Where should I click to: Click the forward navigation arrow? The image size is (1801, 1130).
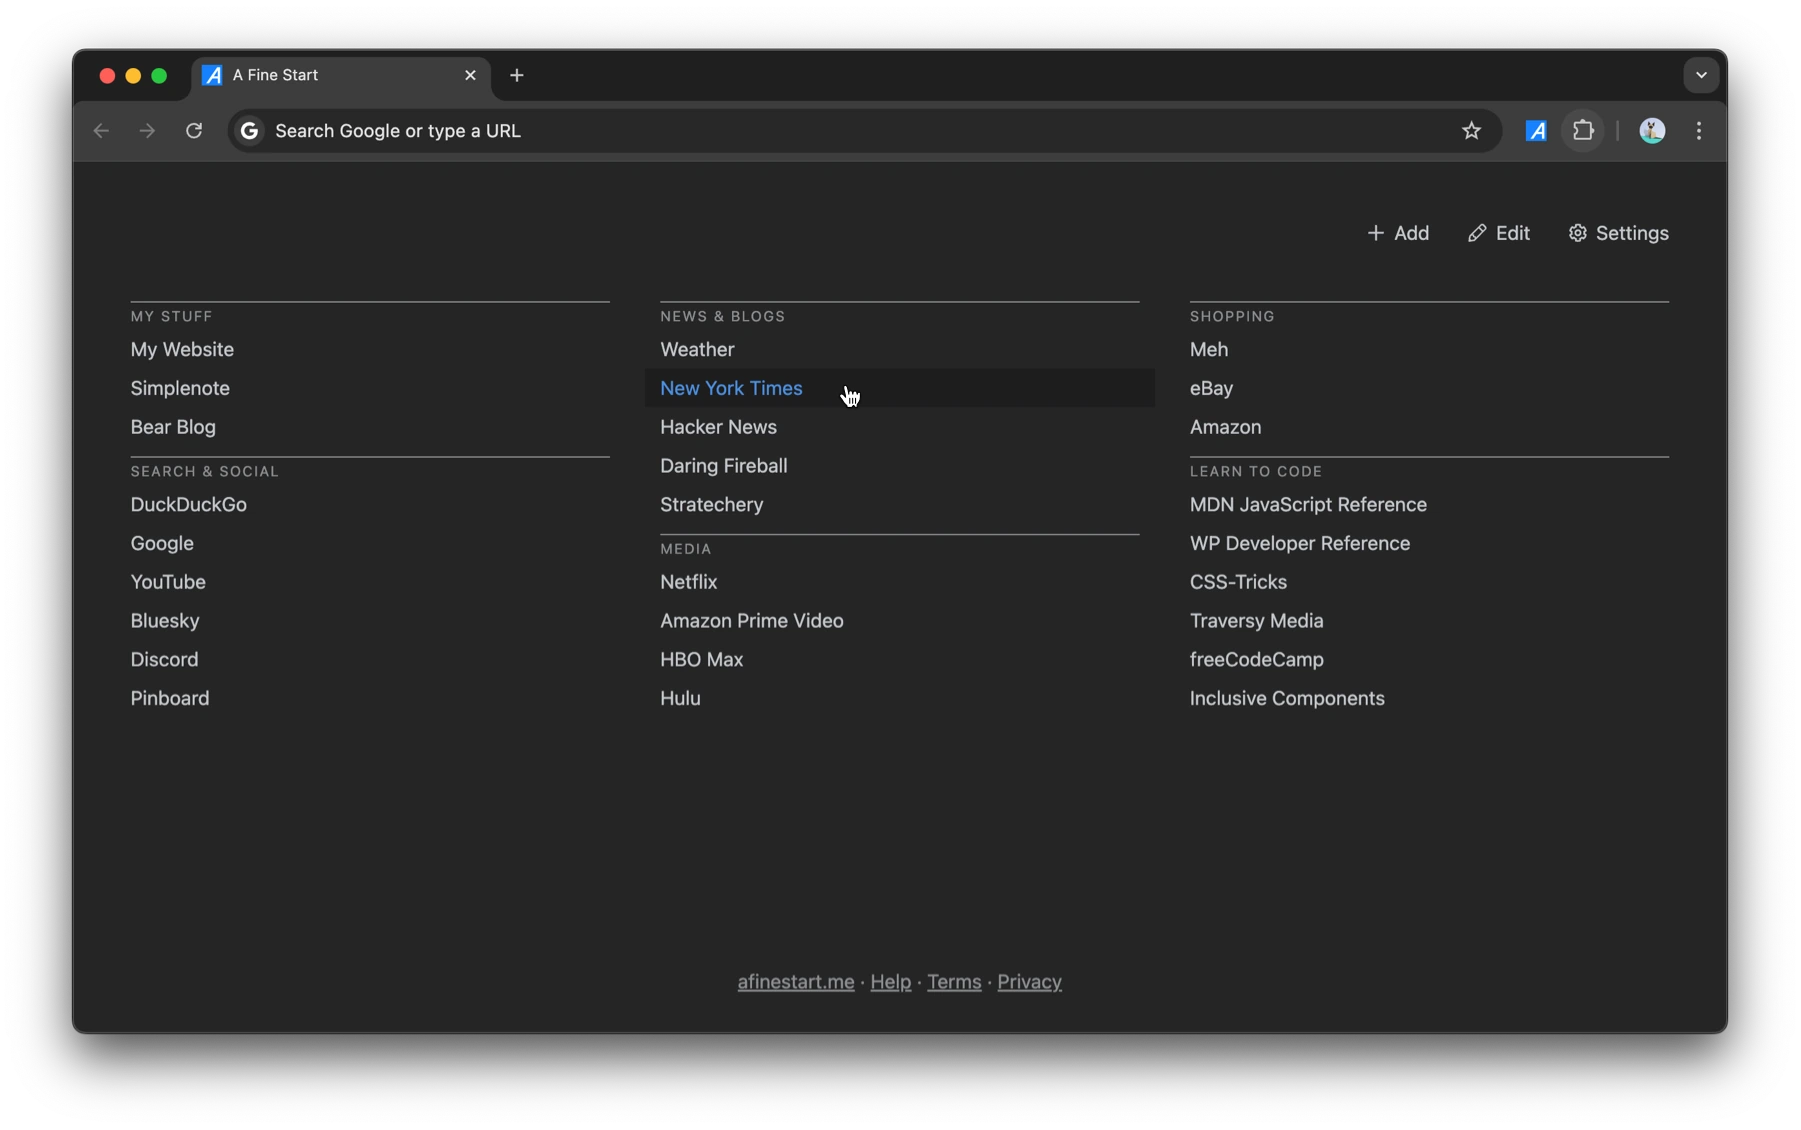147,131
